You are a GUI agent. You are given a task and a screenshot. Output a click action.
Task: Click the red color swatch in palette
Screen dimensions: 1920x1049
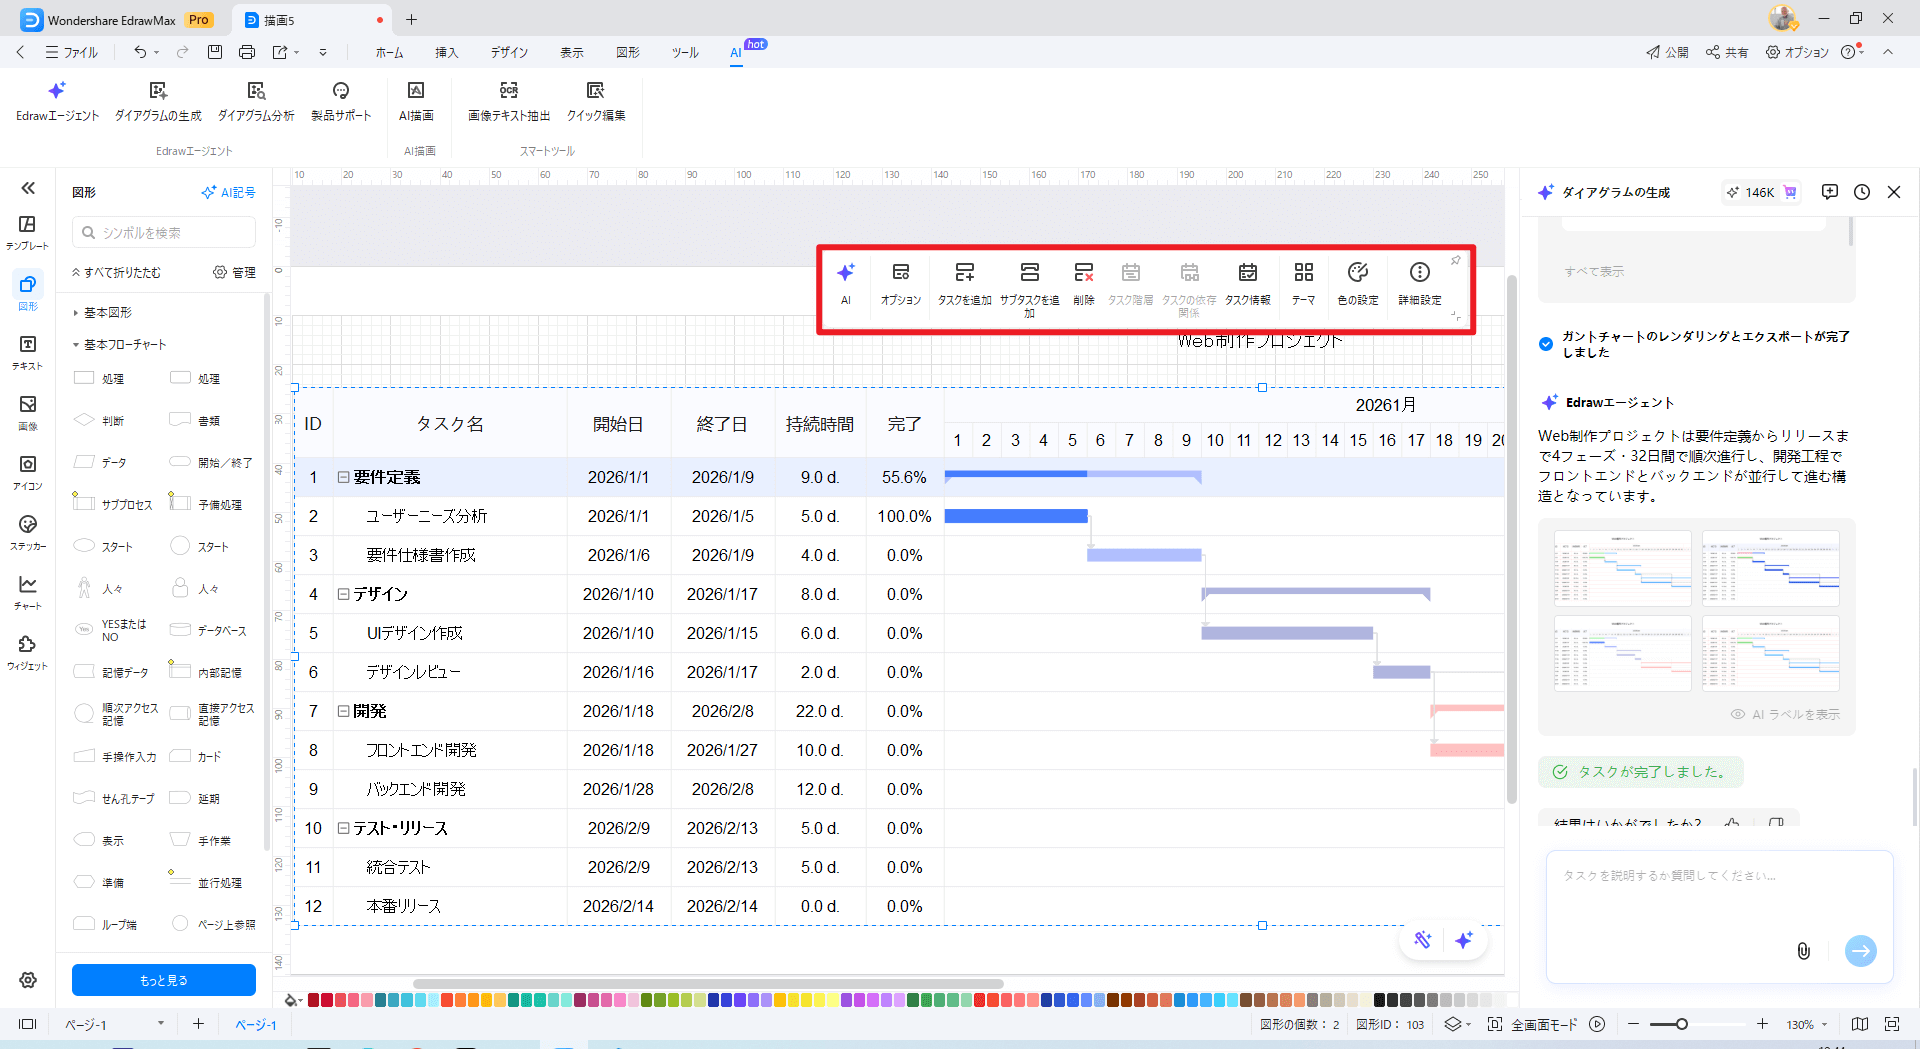pos(314,1000)
